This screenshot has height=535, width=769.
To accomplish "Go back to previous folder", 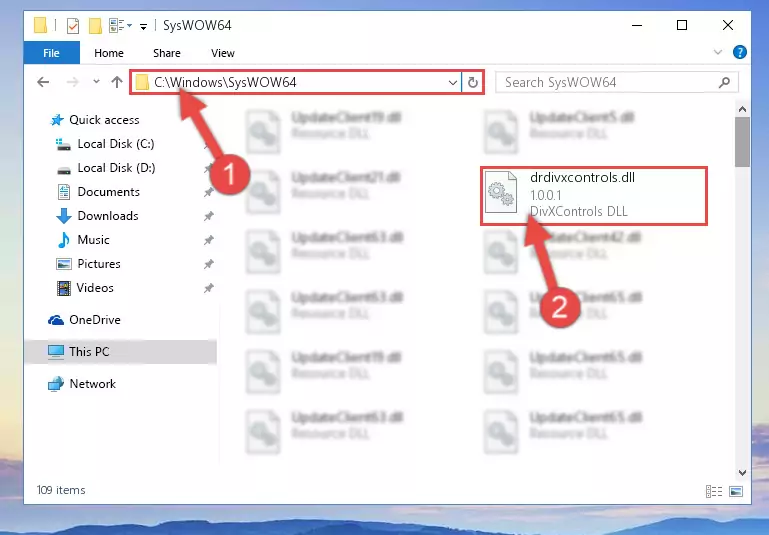I will [43, 82].
